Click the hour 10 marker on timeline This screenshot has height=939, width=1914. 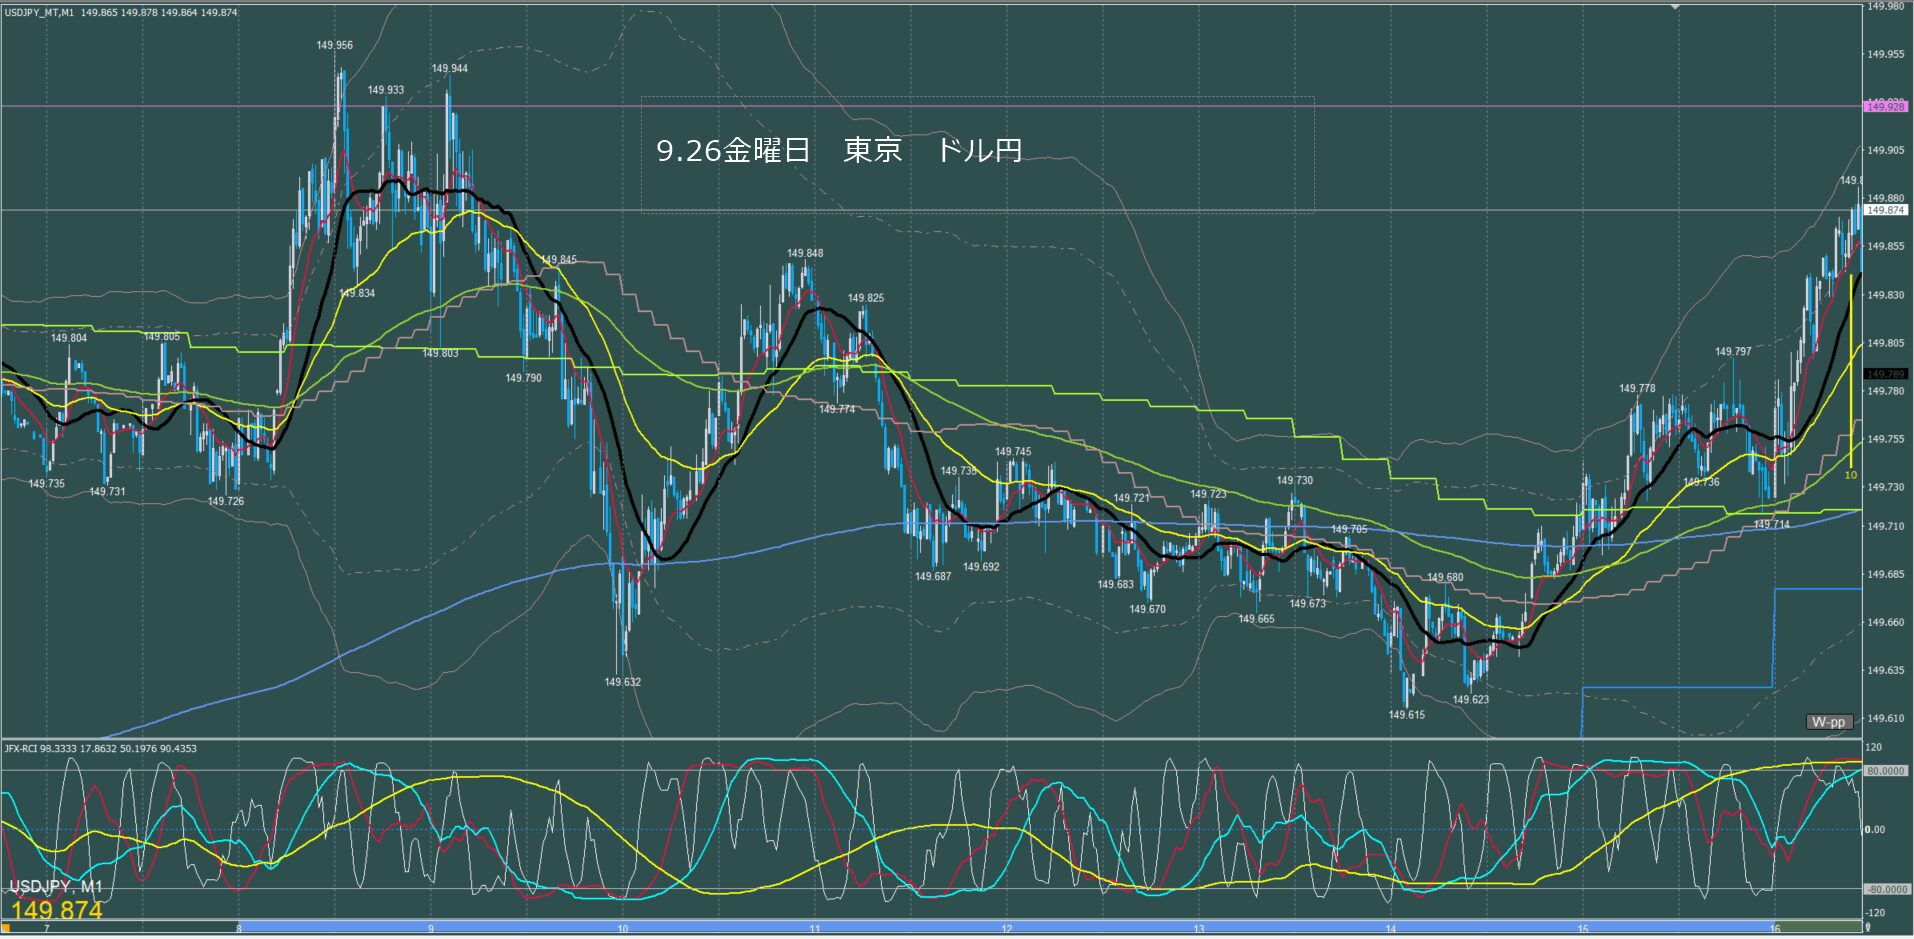tap(623, 929)
